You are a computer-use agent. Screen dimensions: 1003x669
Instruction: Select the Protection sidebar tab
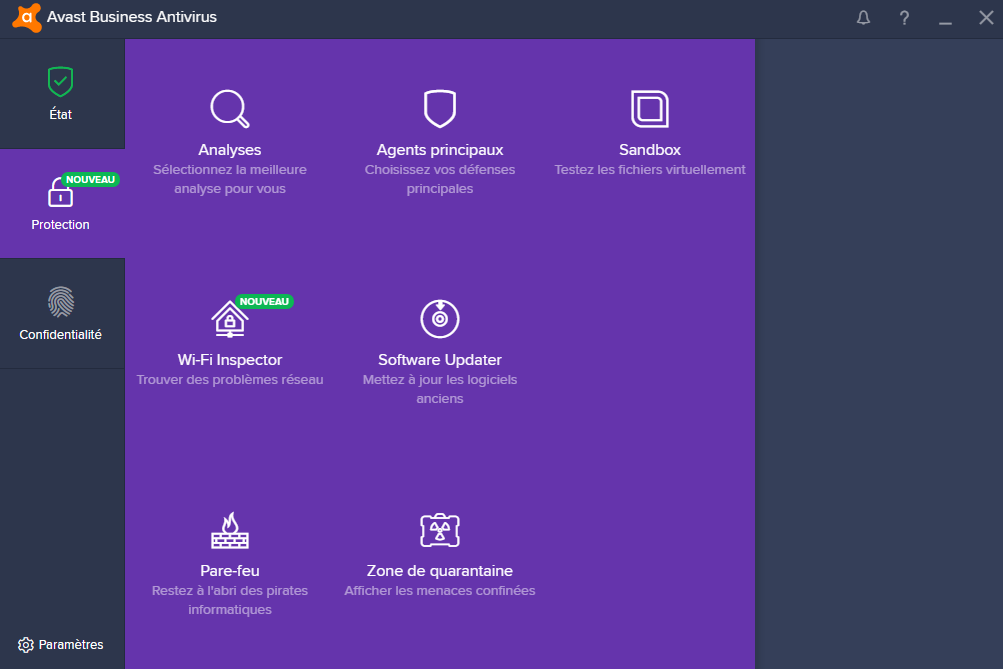(x=61, y=204)
